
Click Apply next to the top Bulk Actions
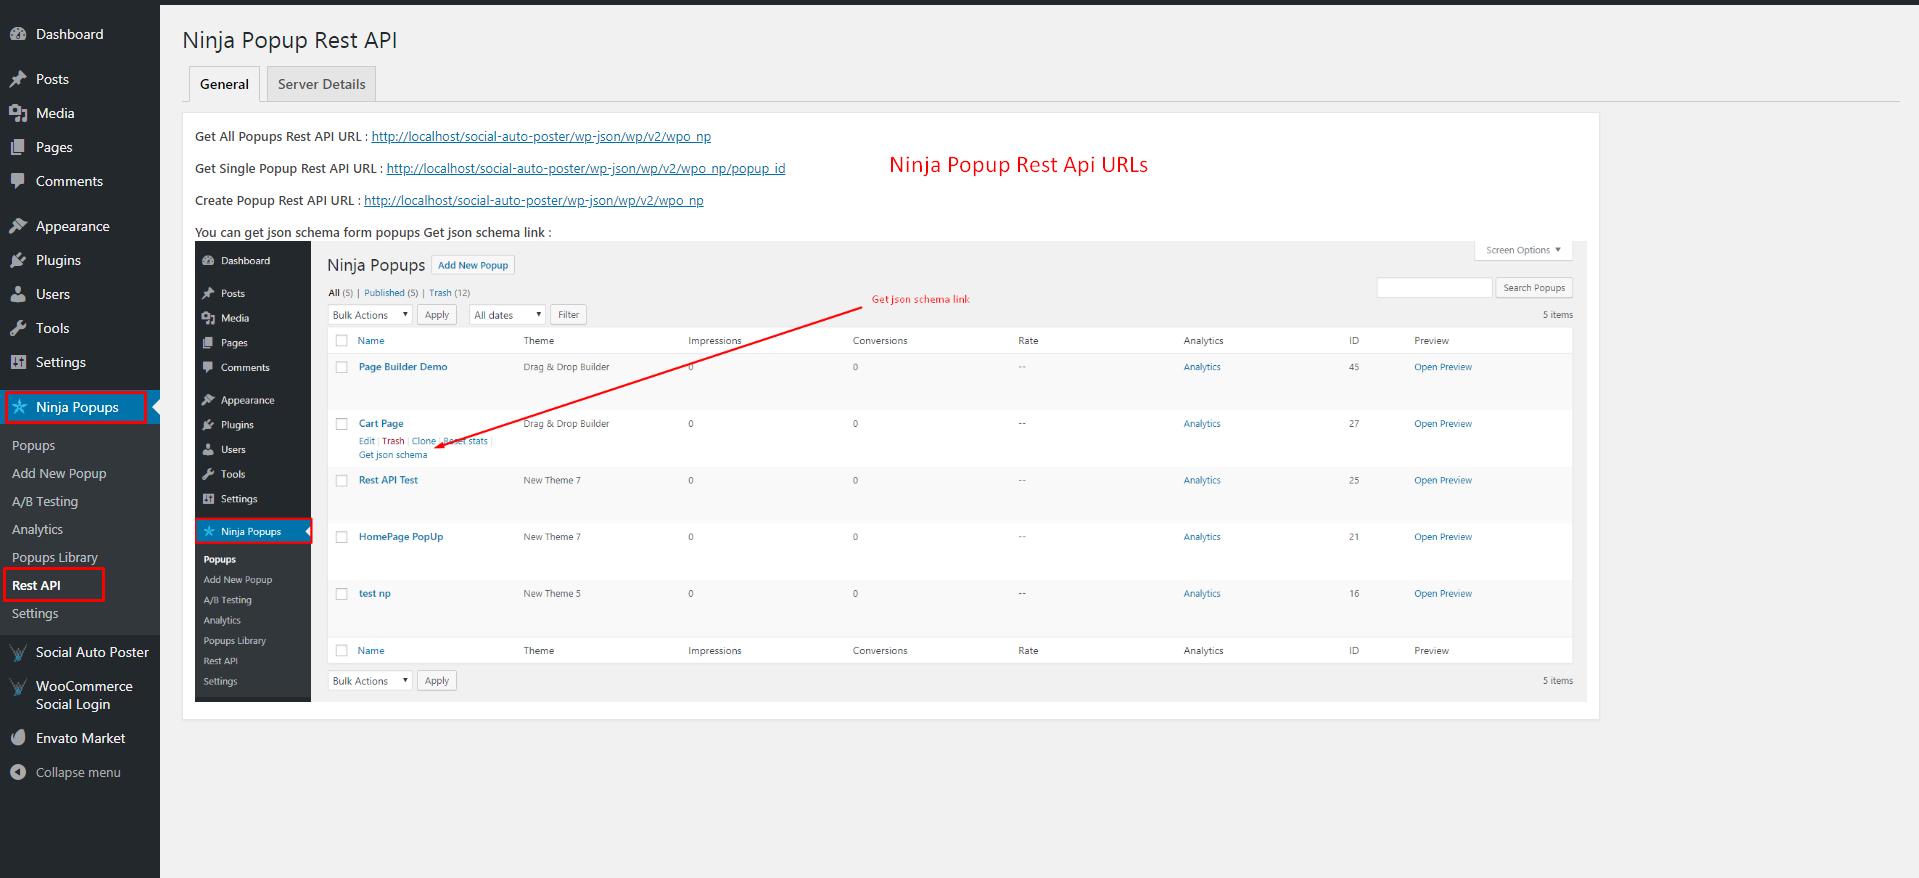click(x=437, y=315)
